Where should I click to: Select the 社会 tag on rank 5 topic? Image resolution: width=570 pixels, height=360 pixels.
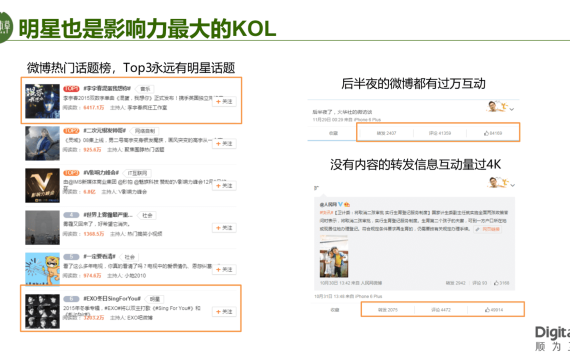pyautogui.click(x=129, y=257)
